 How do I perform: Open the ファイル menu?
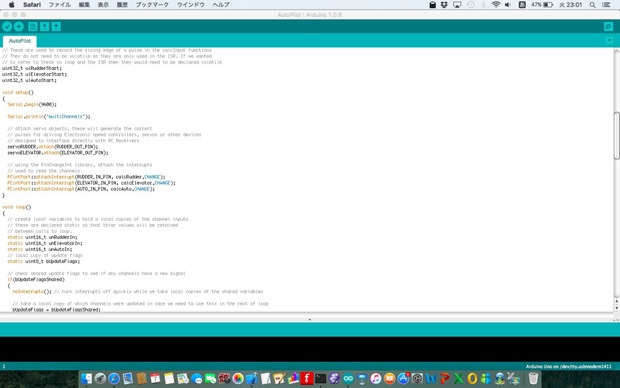click(x=59, y=5)
